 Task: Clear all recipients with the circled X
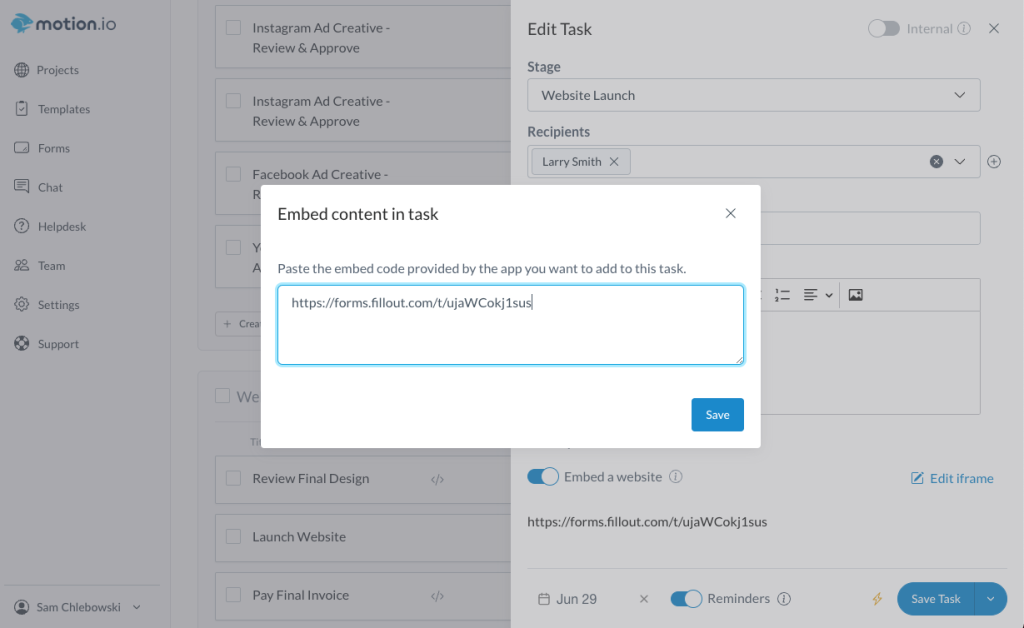(936, 161)
